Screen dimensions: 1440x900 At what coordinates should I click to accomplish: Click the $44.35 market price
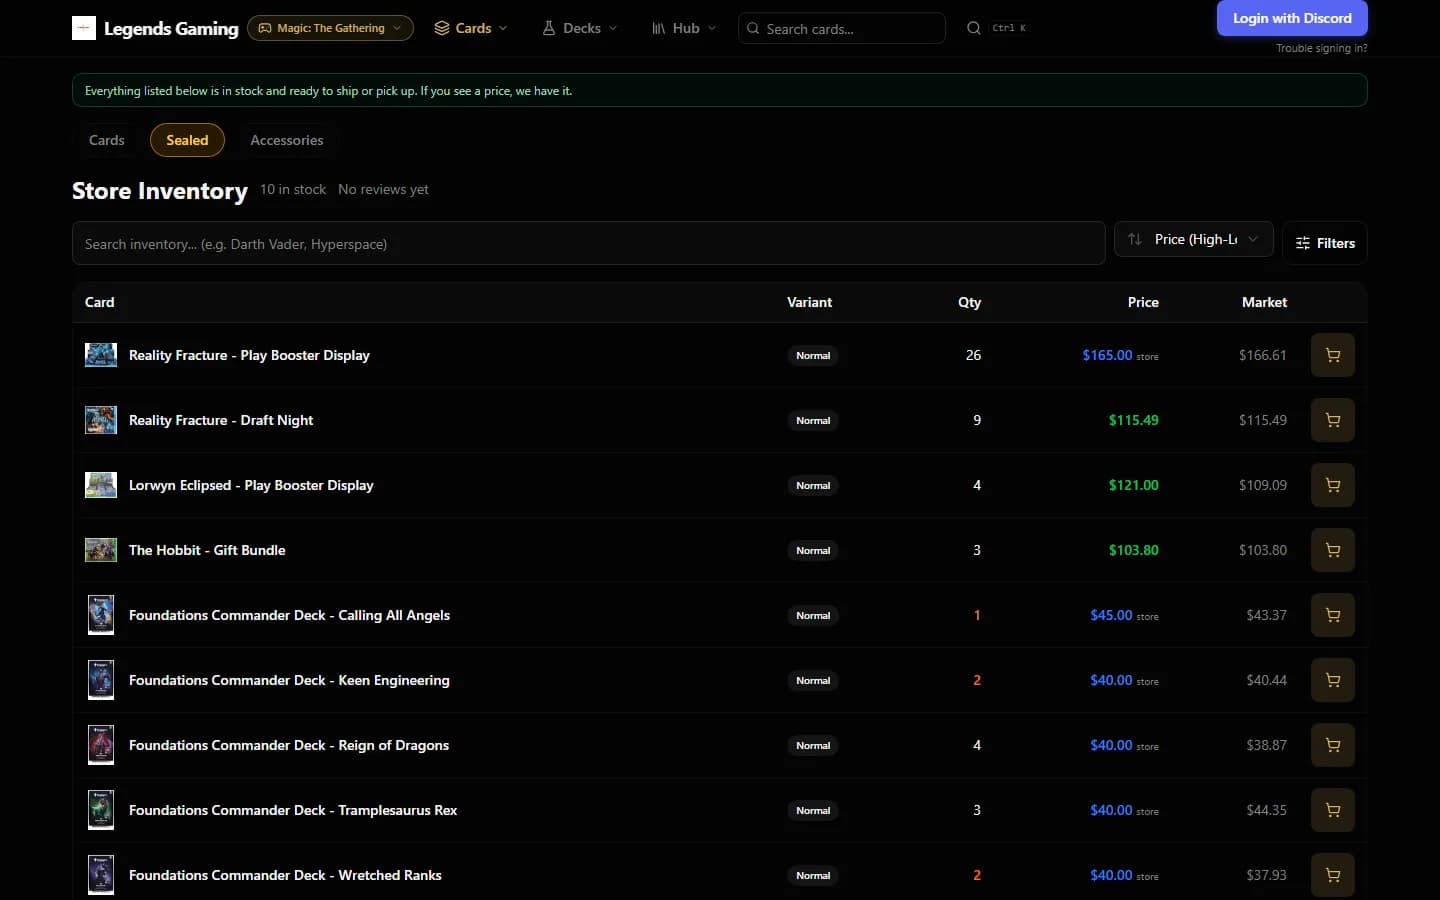pyautogui.click(x=1267, y=810)
